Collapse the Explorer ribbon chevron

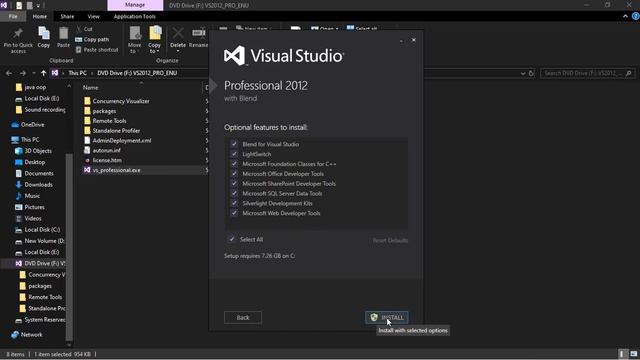pos(625,16)
